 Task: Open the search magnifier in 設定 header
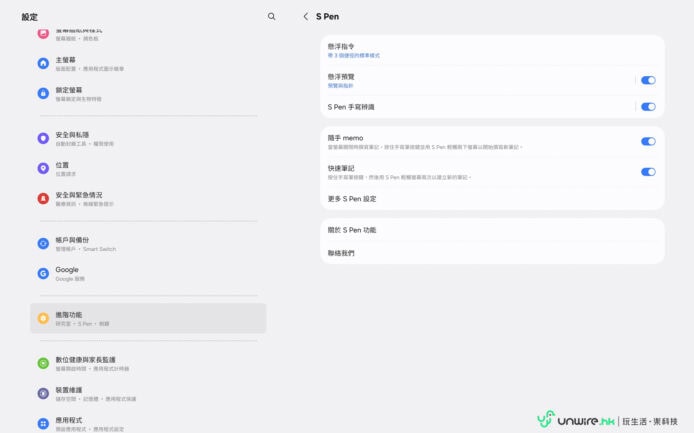point(271,16)
